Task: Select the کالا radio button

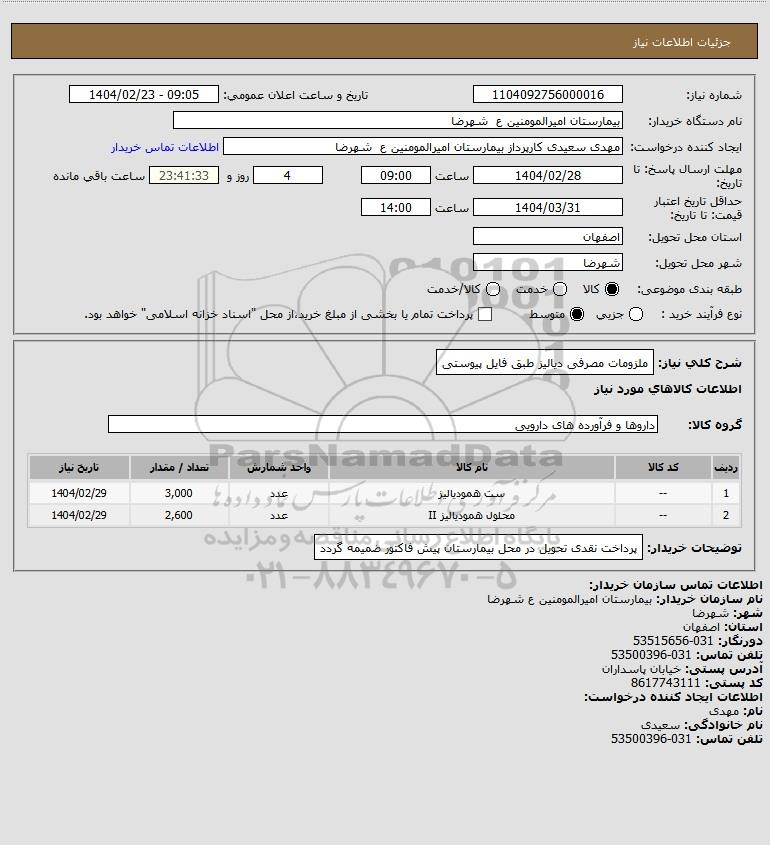Action: (612, 289)
